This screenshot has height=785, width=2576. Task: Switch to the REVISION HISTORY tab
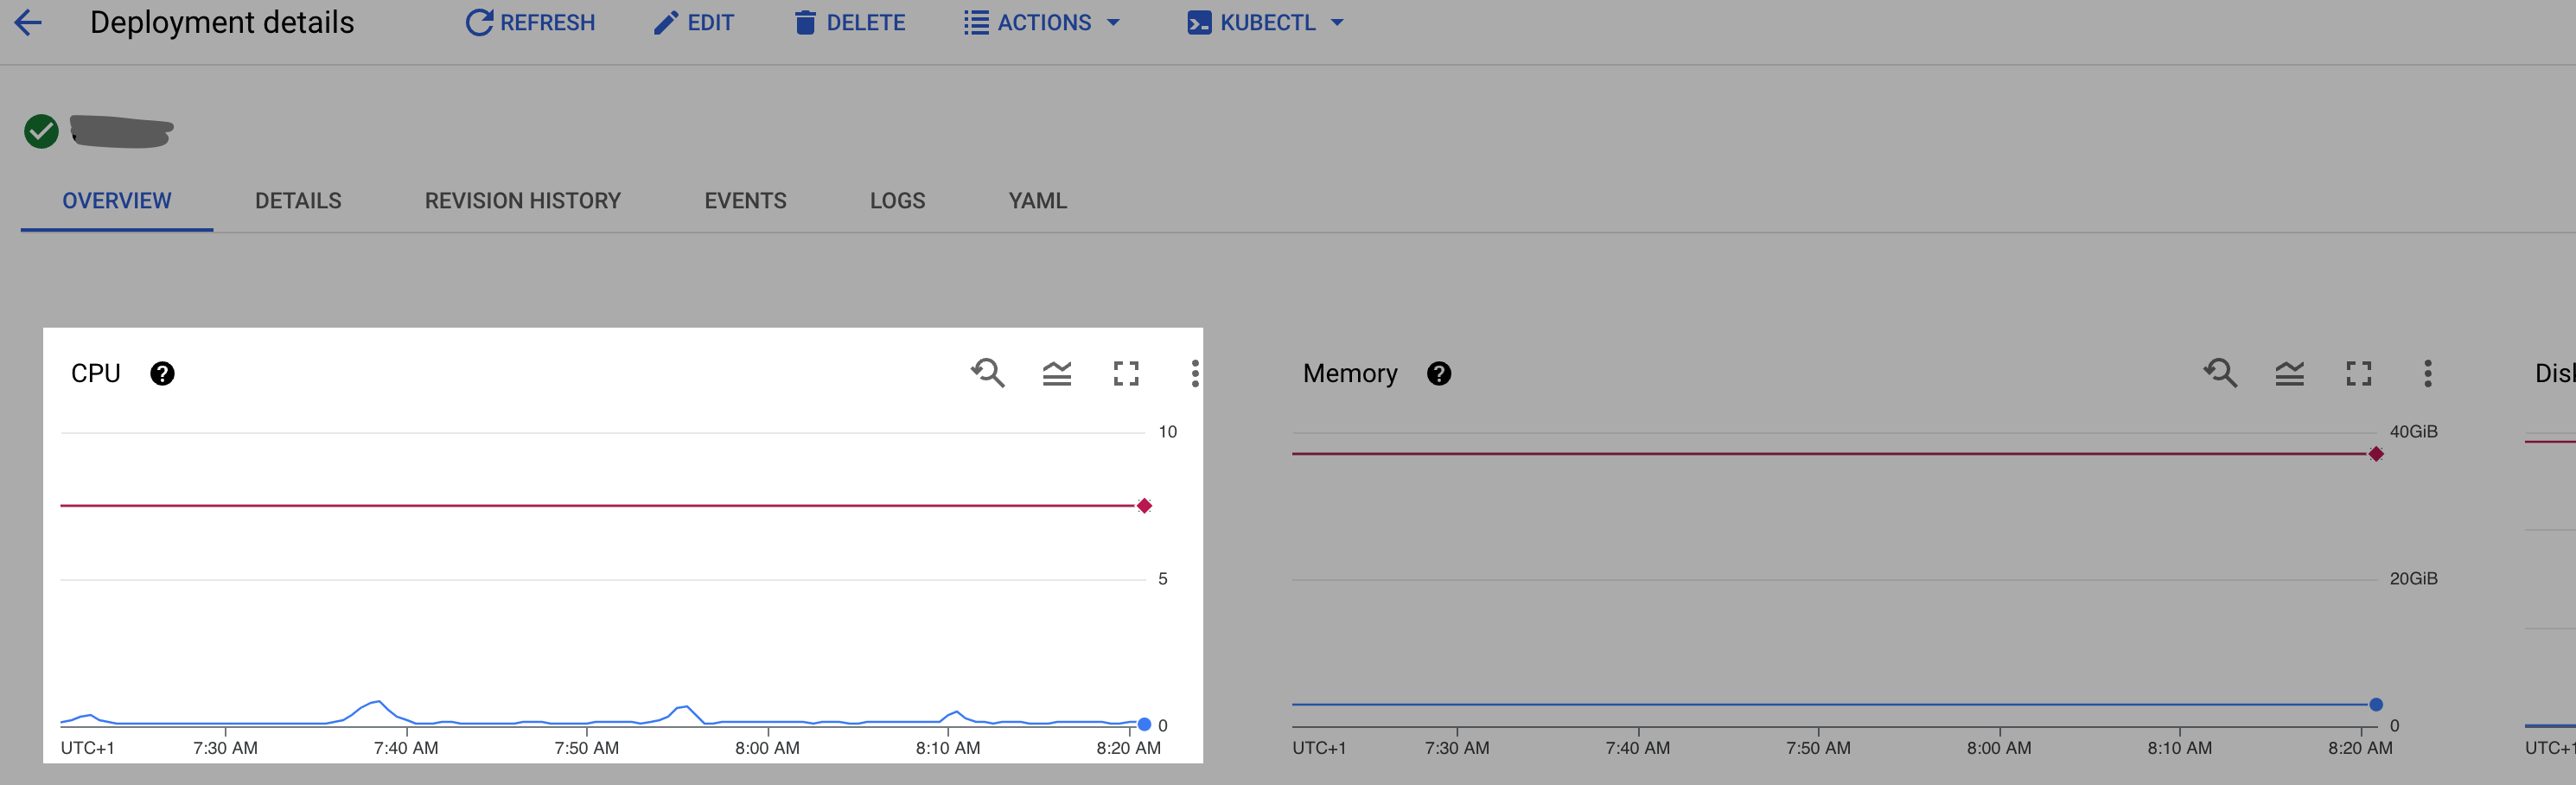coord(523,200)
